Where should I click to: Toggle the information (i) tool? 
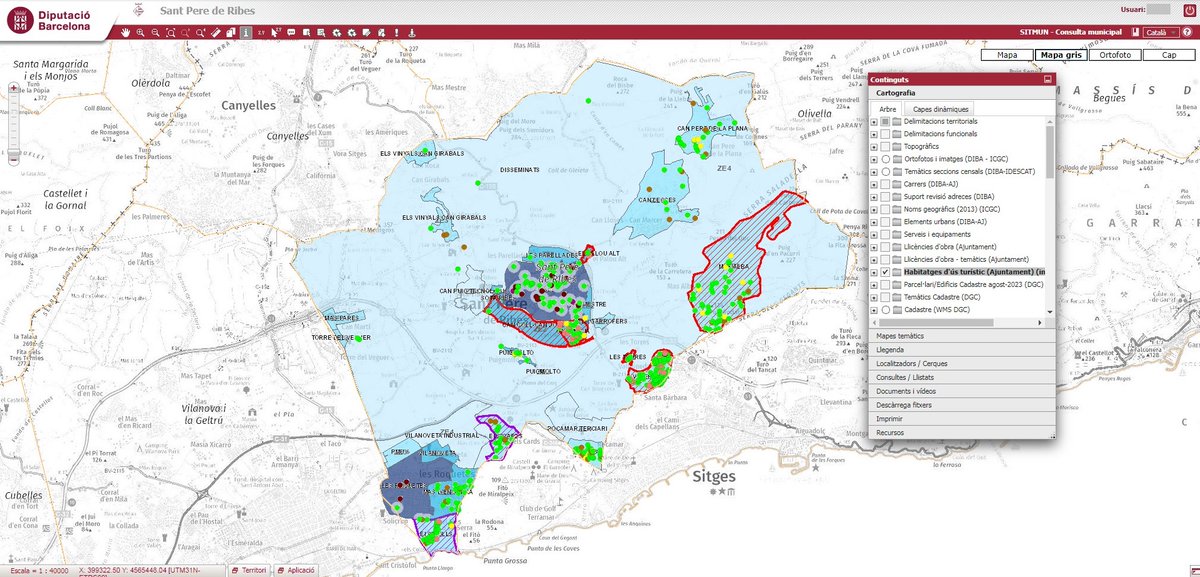(246, 33)
